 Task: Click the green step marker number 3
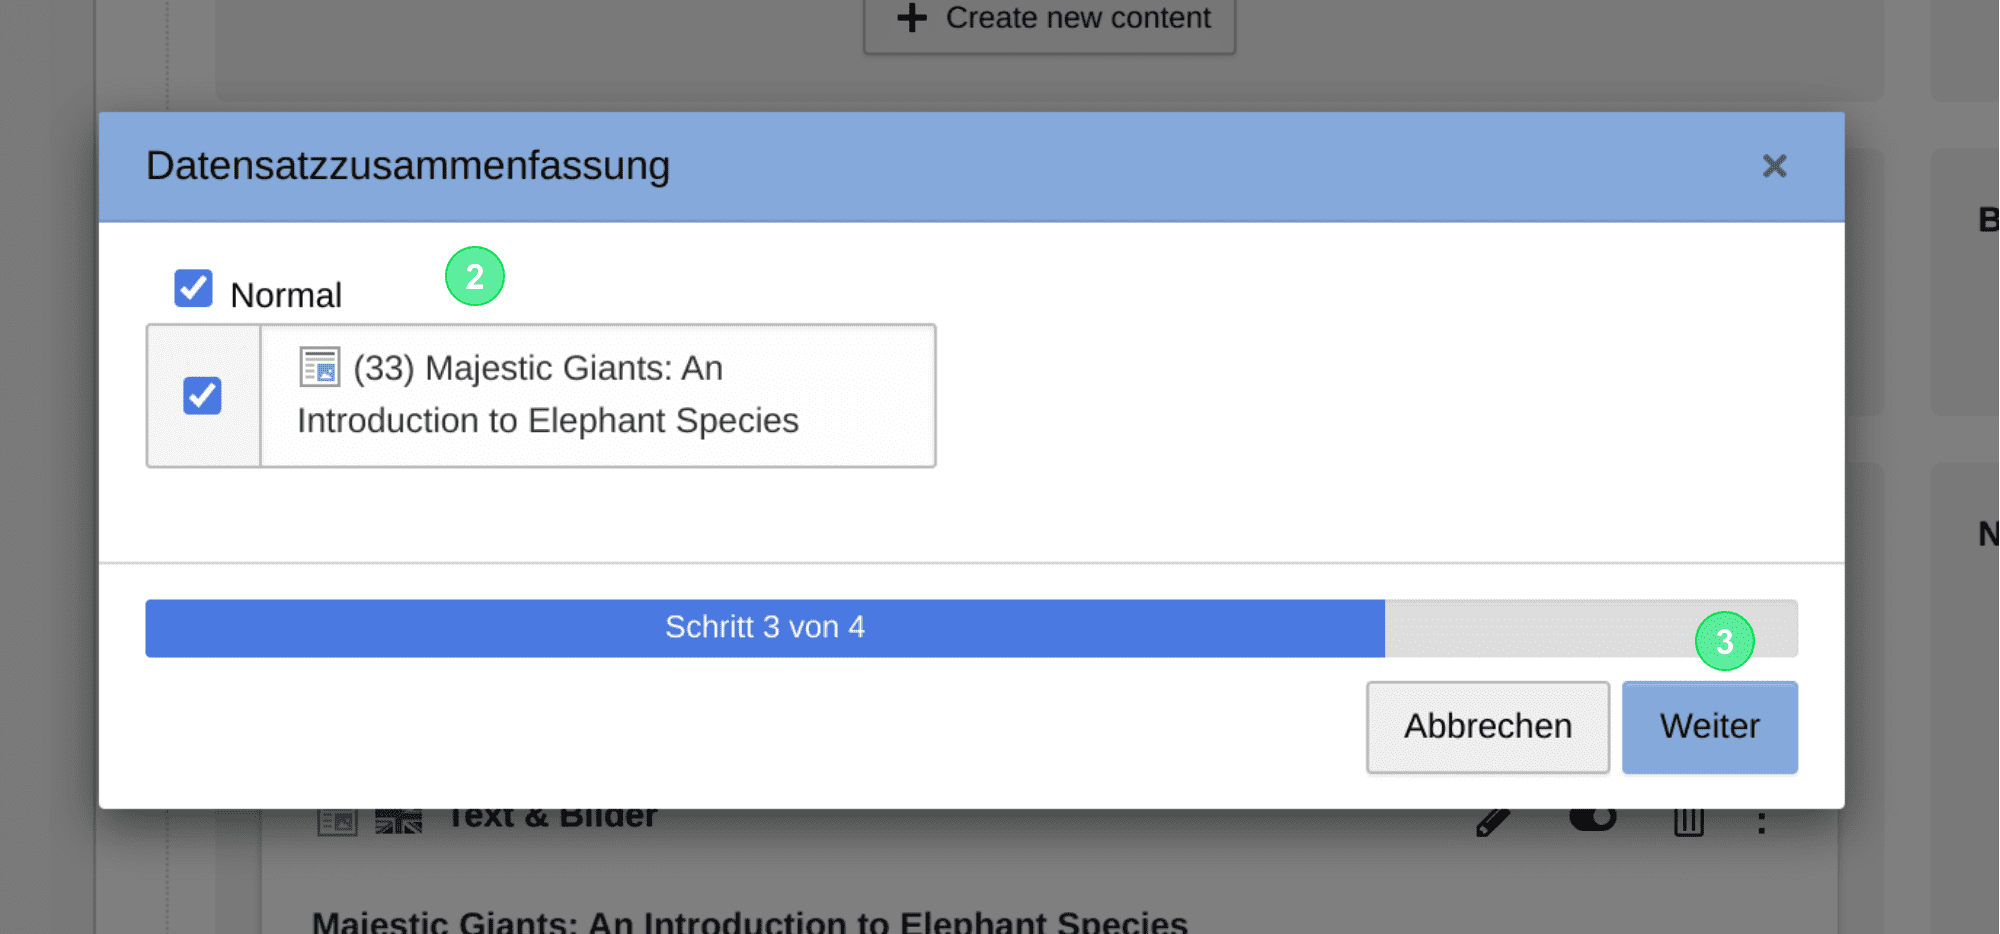click(1725, 641)
